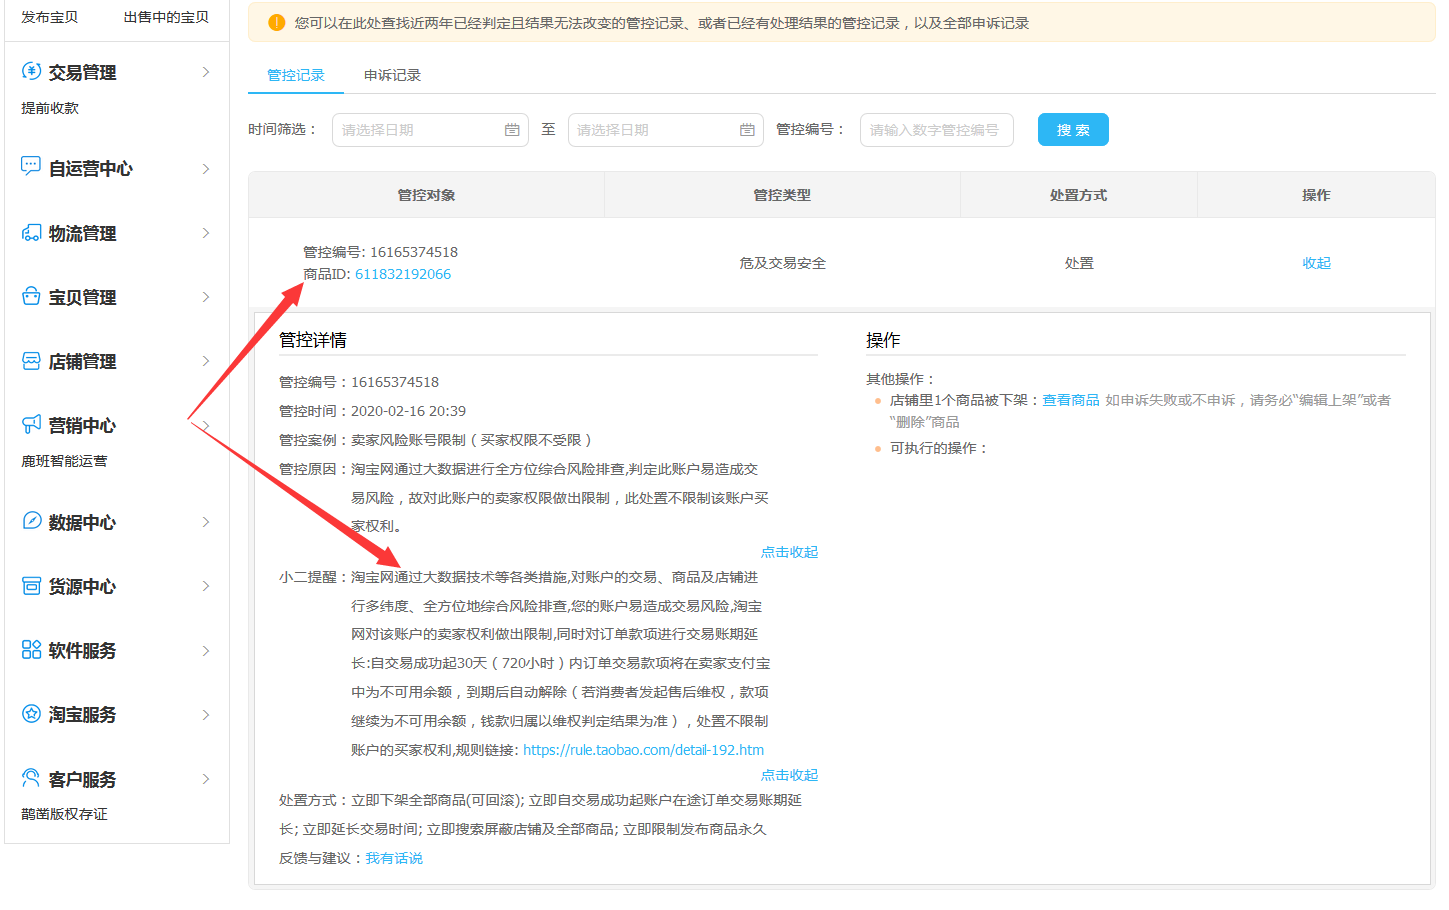Click the 软件服务 grid icon
1449x910 pixels.
(x=31, y=650)
